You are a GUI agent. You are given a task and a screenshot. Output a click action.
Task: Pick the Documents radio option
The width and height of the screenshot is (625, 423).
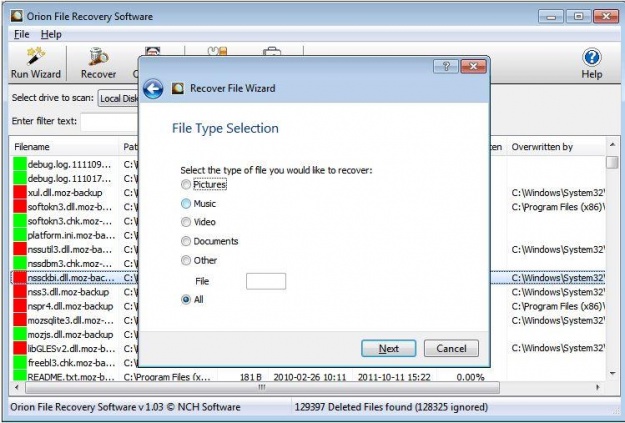(186, 241)
